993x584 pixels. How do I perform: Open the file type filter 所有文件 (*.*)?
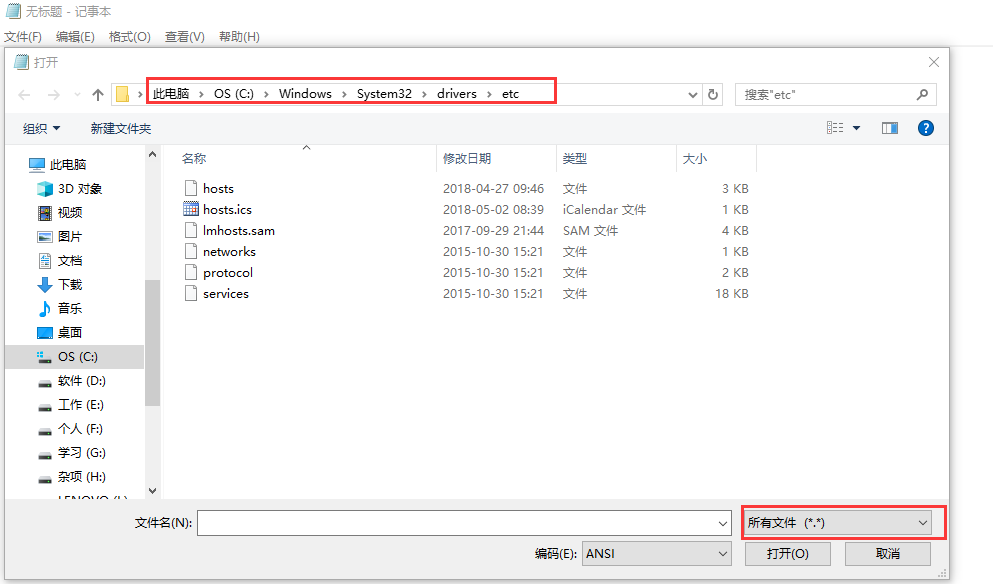[837, 523]
